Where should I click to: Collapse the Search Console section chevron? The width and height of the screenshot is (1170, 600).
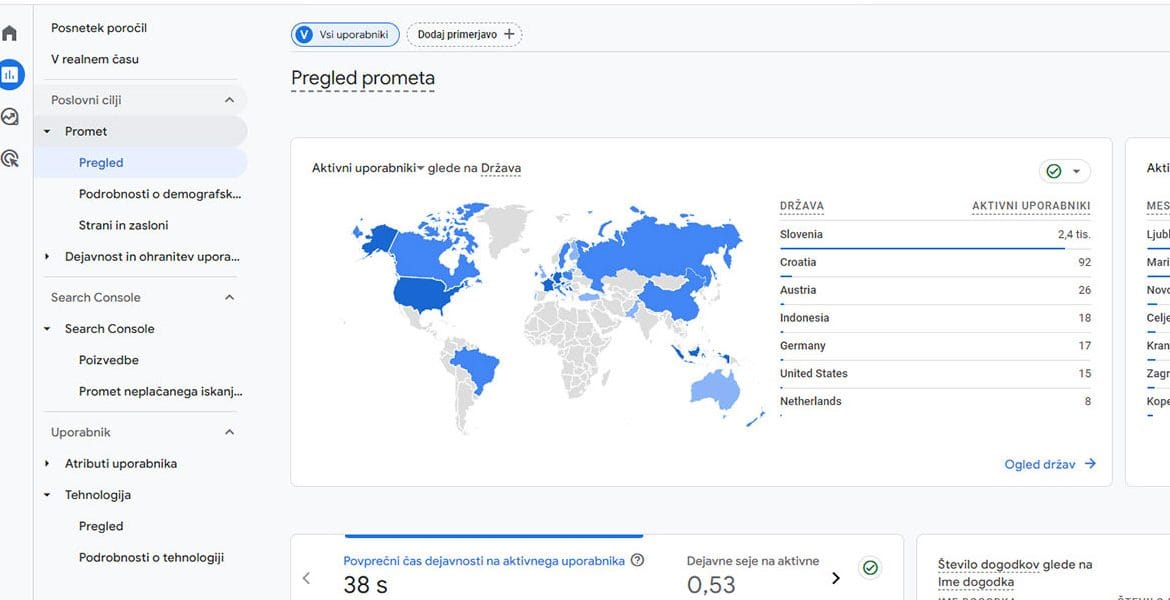[229, 297]
